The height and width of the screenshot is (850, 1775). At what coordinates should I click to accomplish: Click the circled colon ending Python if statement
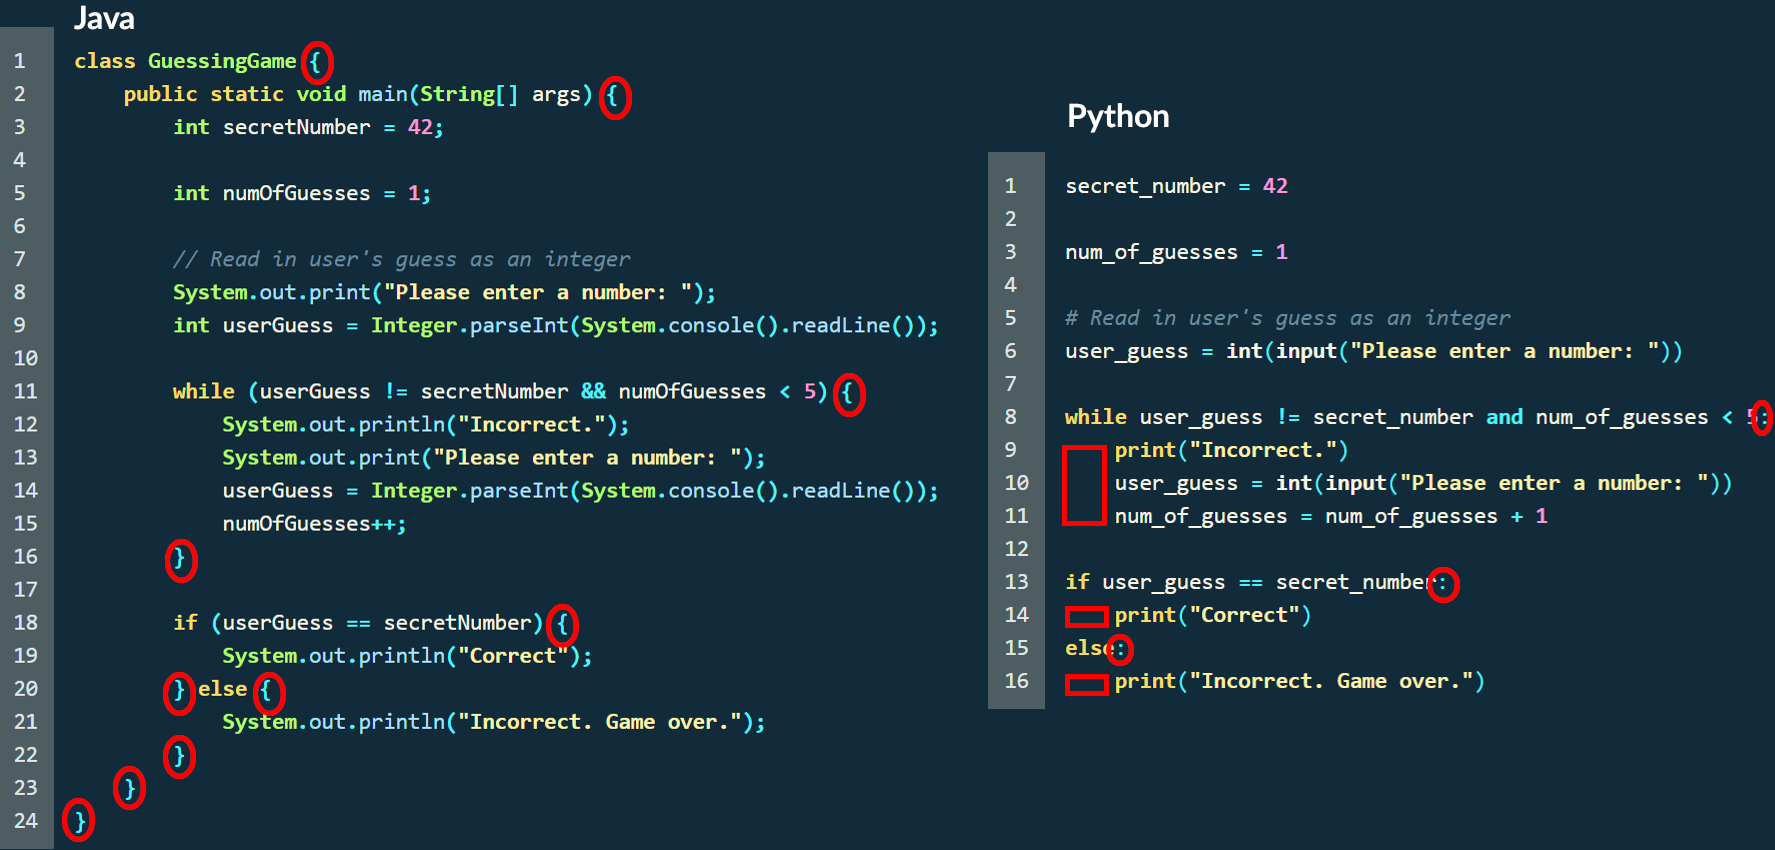(1442, 584)
